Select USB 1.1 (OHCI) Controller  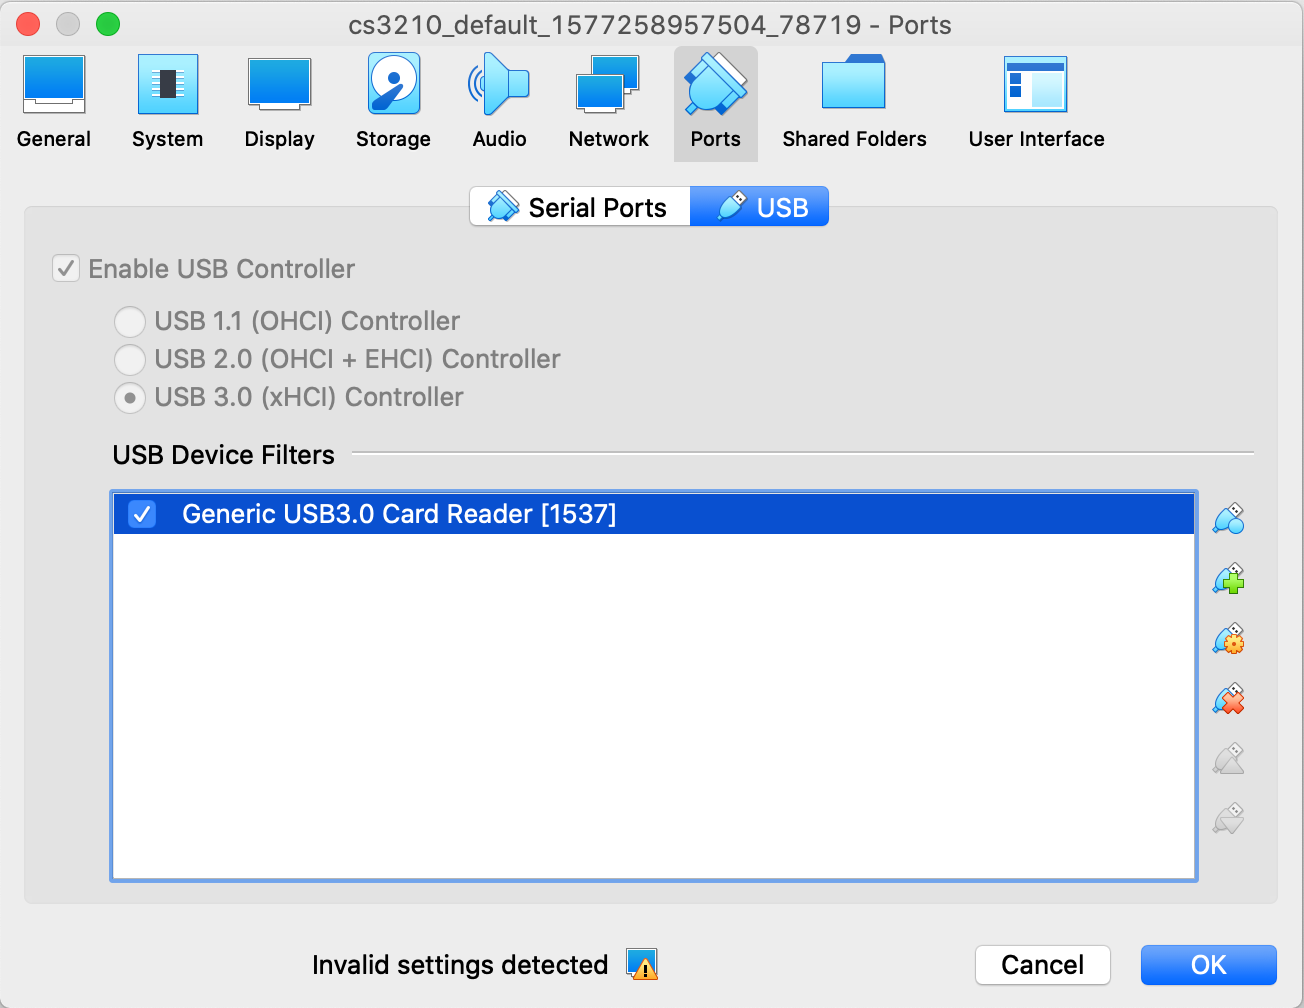(x=130, y=321)
